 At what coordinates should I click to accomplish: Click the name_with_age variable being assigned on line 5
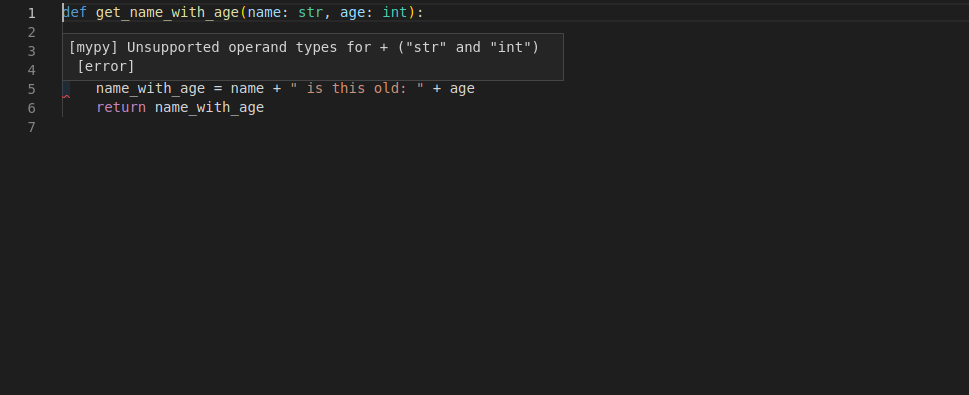click(150, 88)
